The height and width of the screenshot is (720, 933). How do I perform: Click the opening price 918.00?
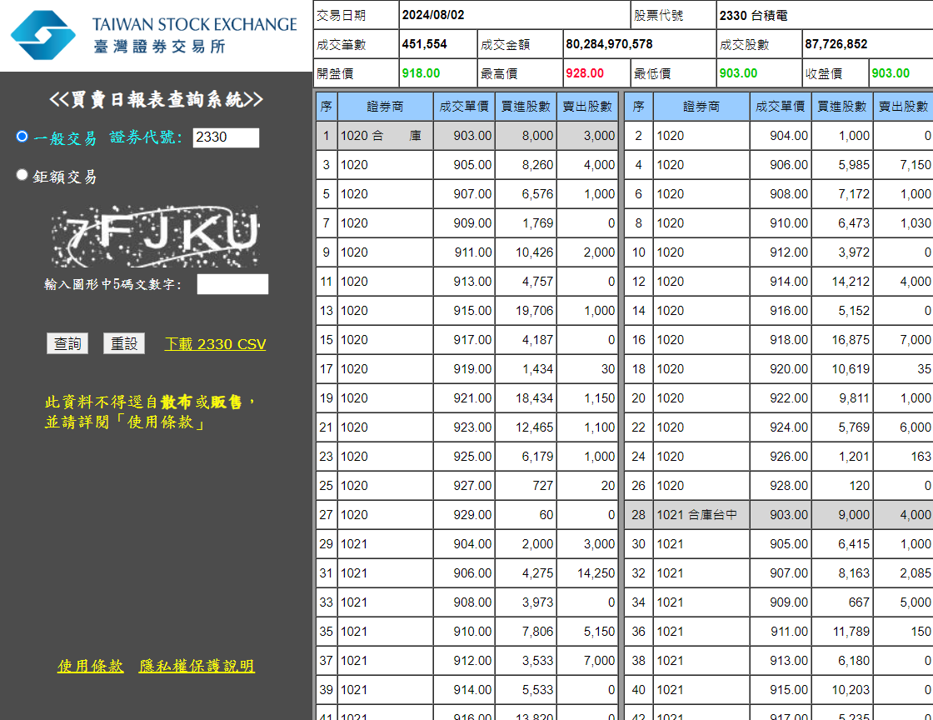[421, 73]
